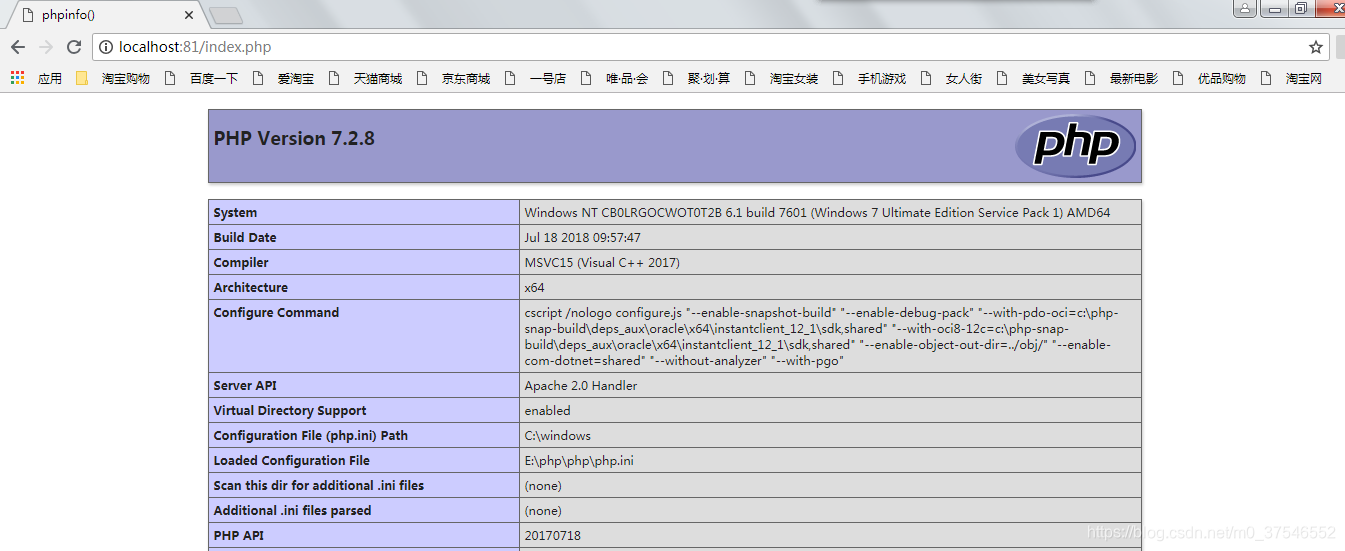The height and width of the screenshot is (551, 1345).
Task: Select the Build Date label
Action: 245,237
